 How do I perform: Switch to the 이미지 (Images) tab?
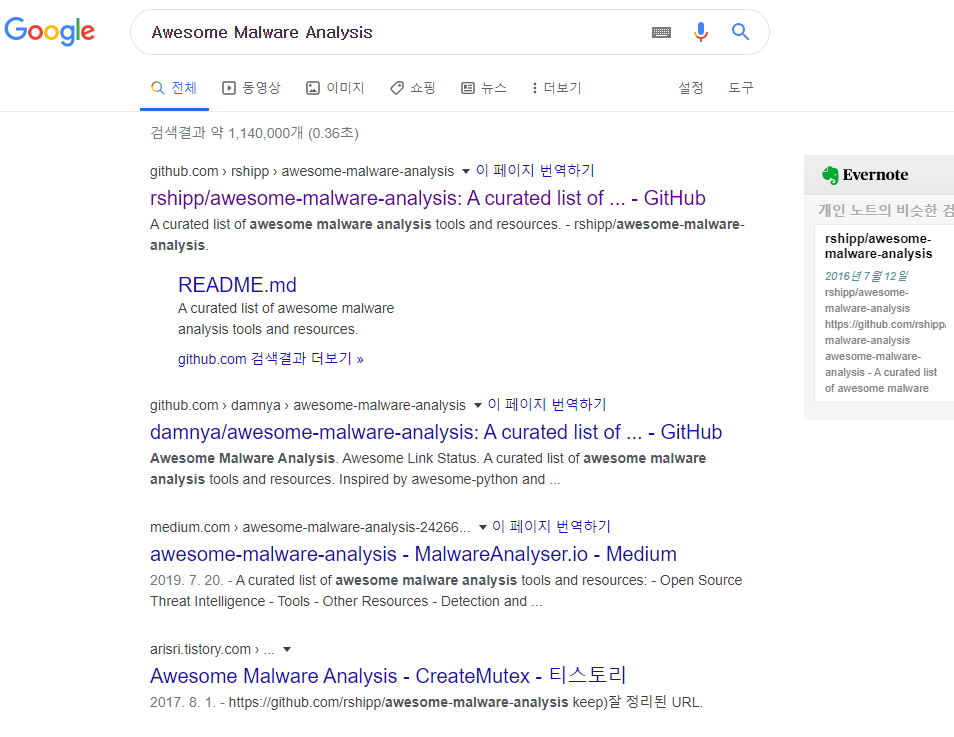[335, 88]
